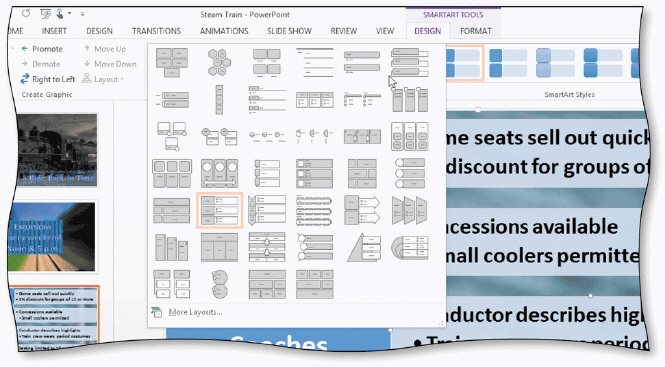Select the SmartArt Tools DESIGN tab
Viewport: 665px width, 367px height.
coord(428,31)
